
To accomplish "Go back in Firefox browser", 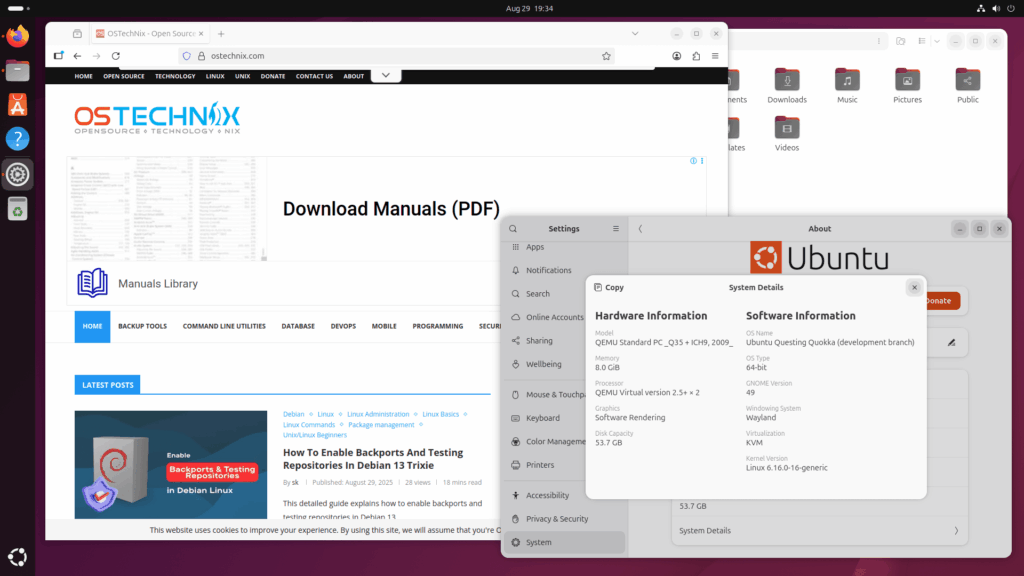I will [77, 56].
